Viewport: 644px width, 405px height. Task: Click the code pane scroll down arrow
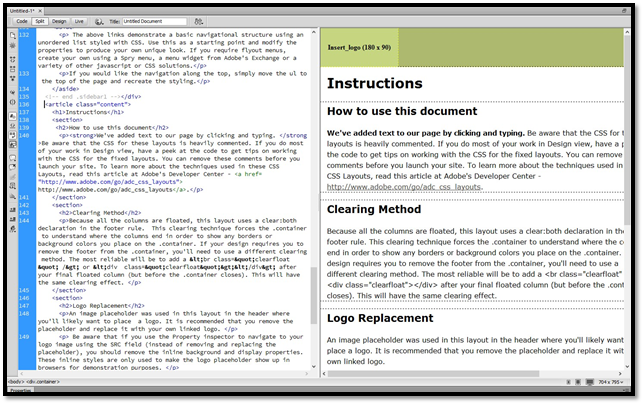314,366
